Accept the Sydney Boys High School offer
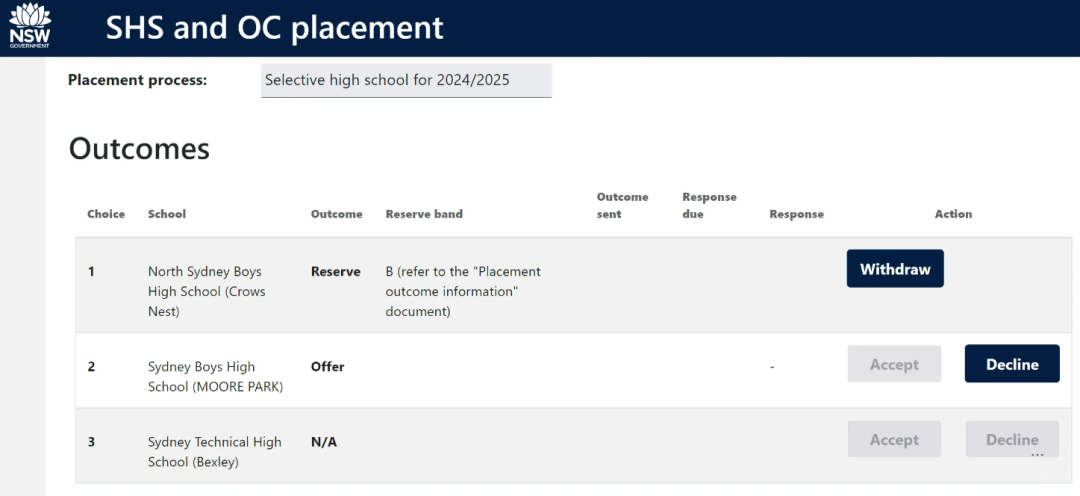This screenshot has width=1080, height=496. click(894, 364)
